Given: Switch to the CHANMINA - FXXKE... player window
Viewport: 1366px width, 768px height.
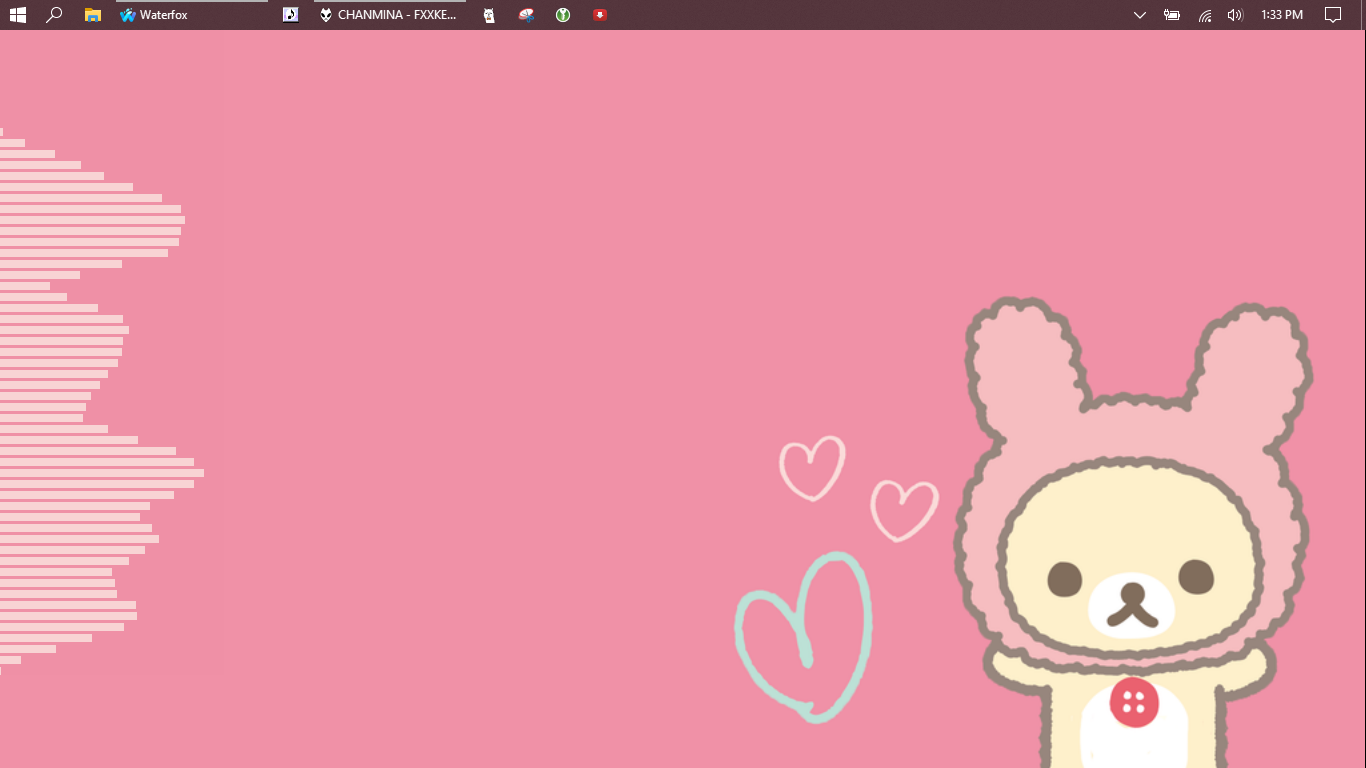Looking at the screenshot, I should 390,15.
